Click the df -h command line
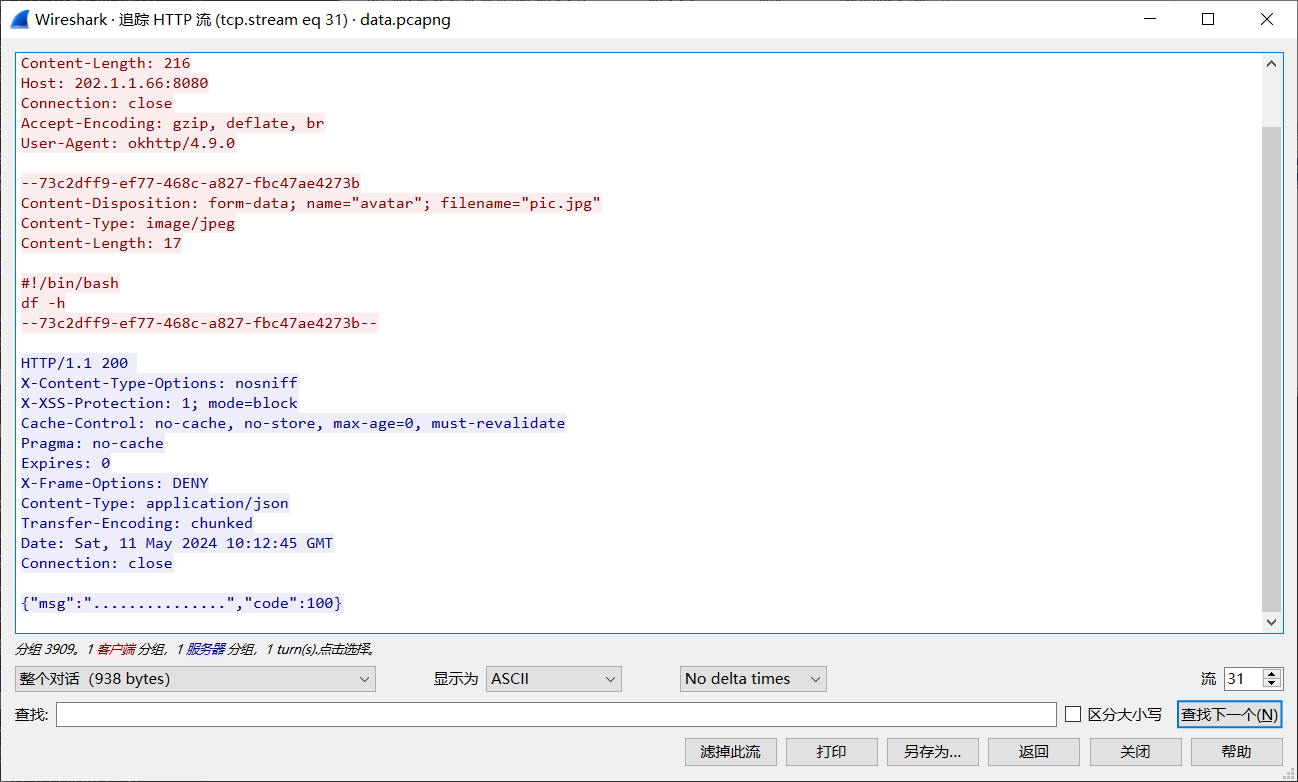Screen dimensions: 1298x782 pyautogui.click(x=43, y=303)
